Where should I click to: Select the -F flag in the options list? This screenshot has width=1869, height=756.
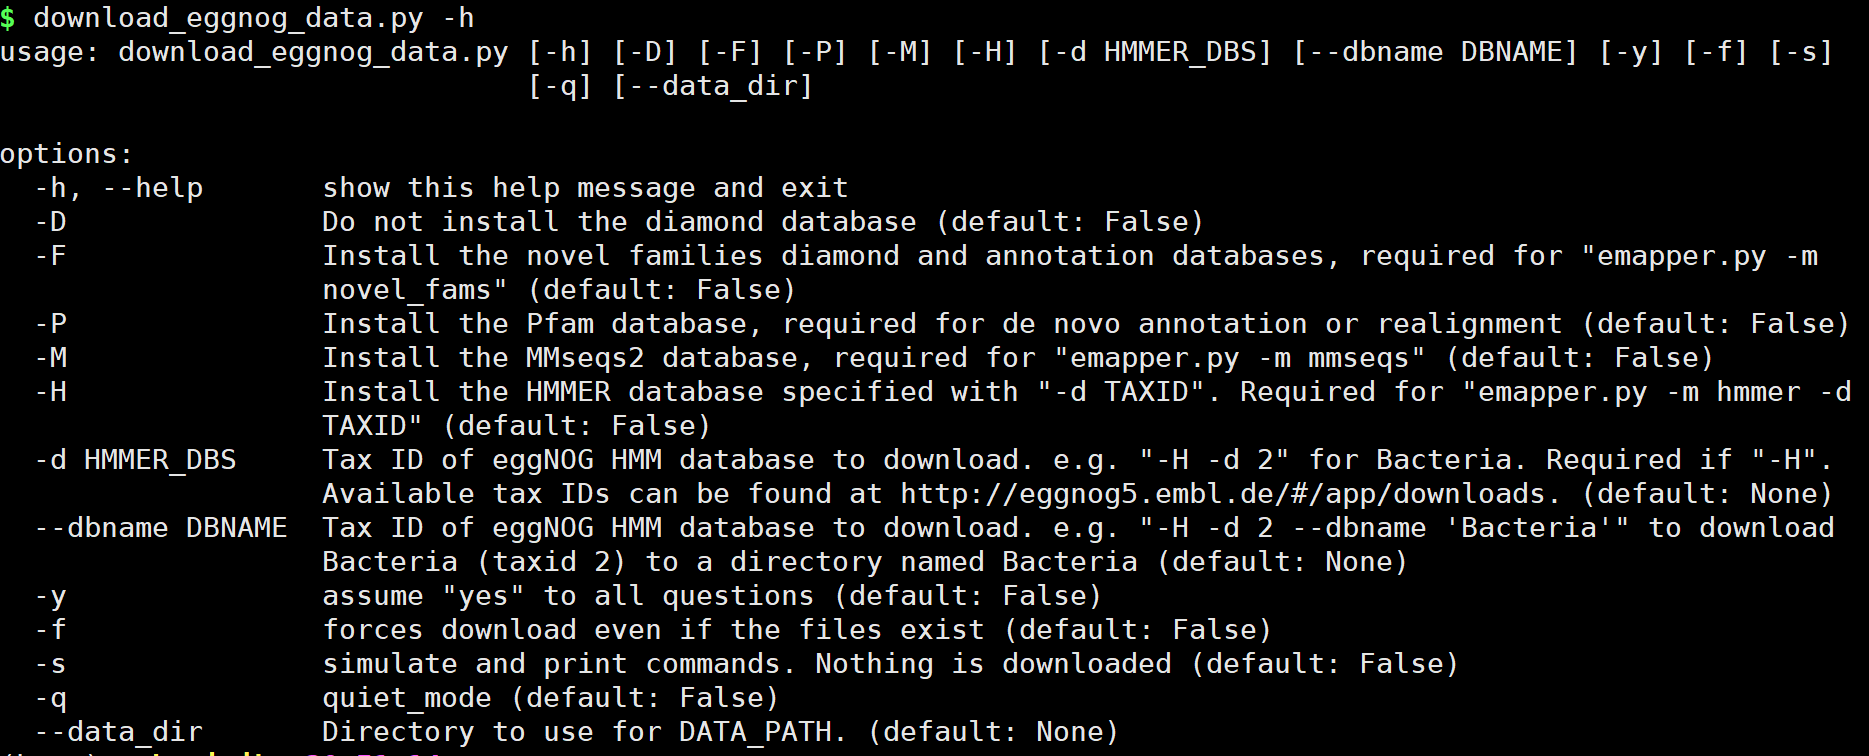[x=51, y=256]
